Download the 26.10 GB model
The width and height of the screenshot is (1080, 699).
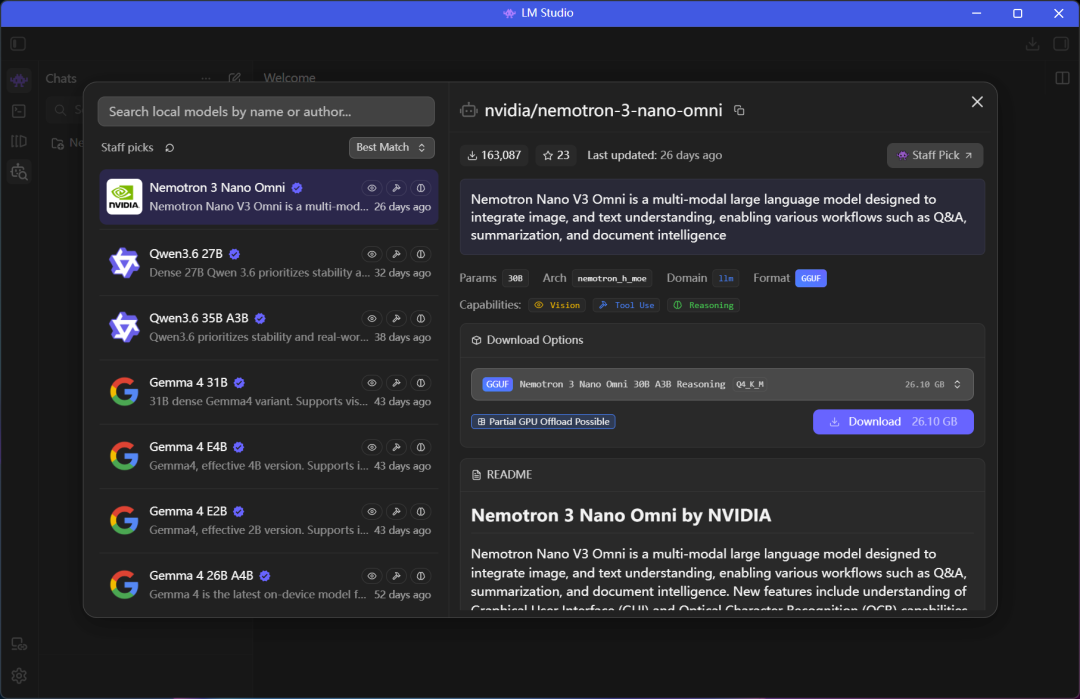[893, 421]
